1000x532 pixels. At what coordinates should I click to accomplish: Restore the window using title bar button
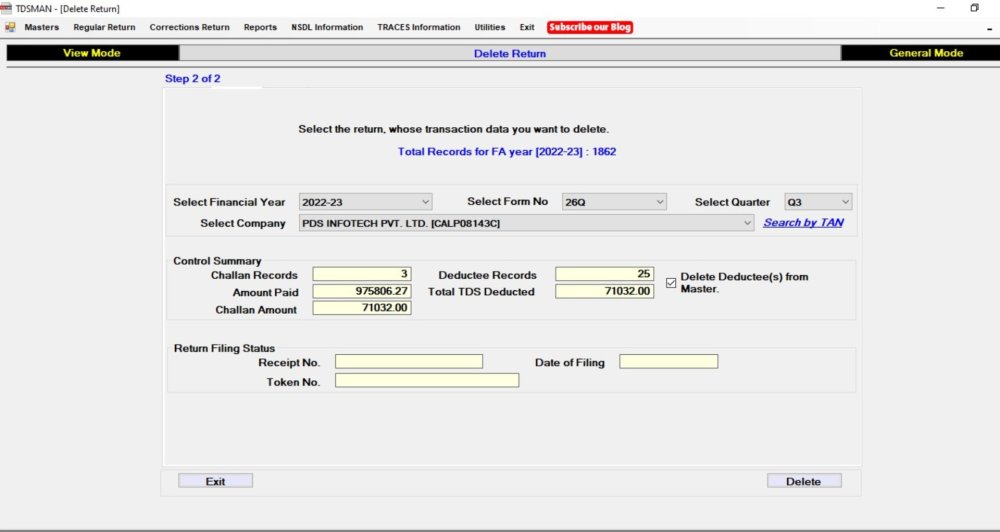click(x=974, y=8)
